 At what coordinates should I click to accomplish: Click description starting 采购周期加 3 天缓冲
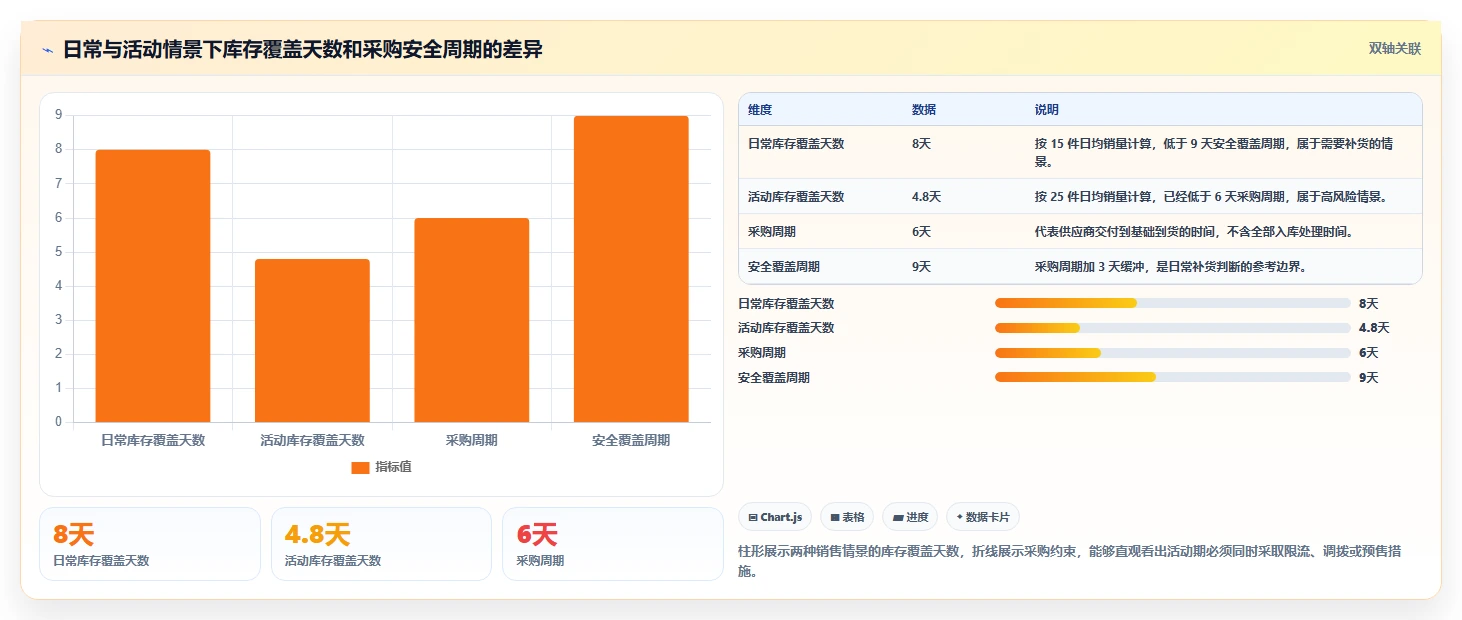pyautogui.click(x=1171, y=267)
